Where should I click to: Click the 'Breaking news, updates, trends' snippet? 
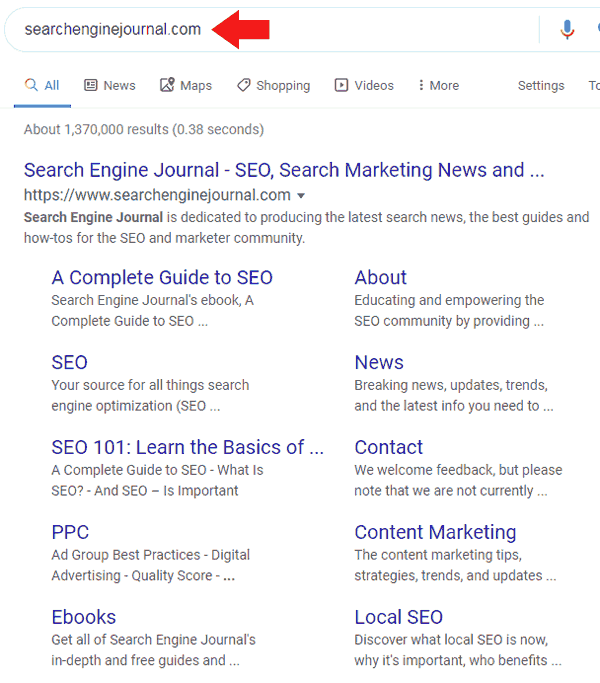click(x=454, y=396)
